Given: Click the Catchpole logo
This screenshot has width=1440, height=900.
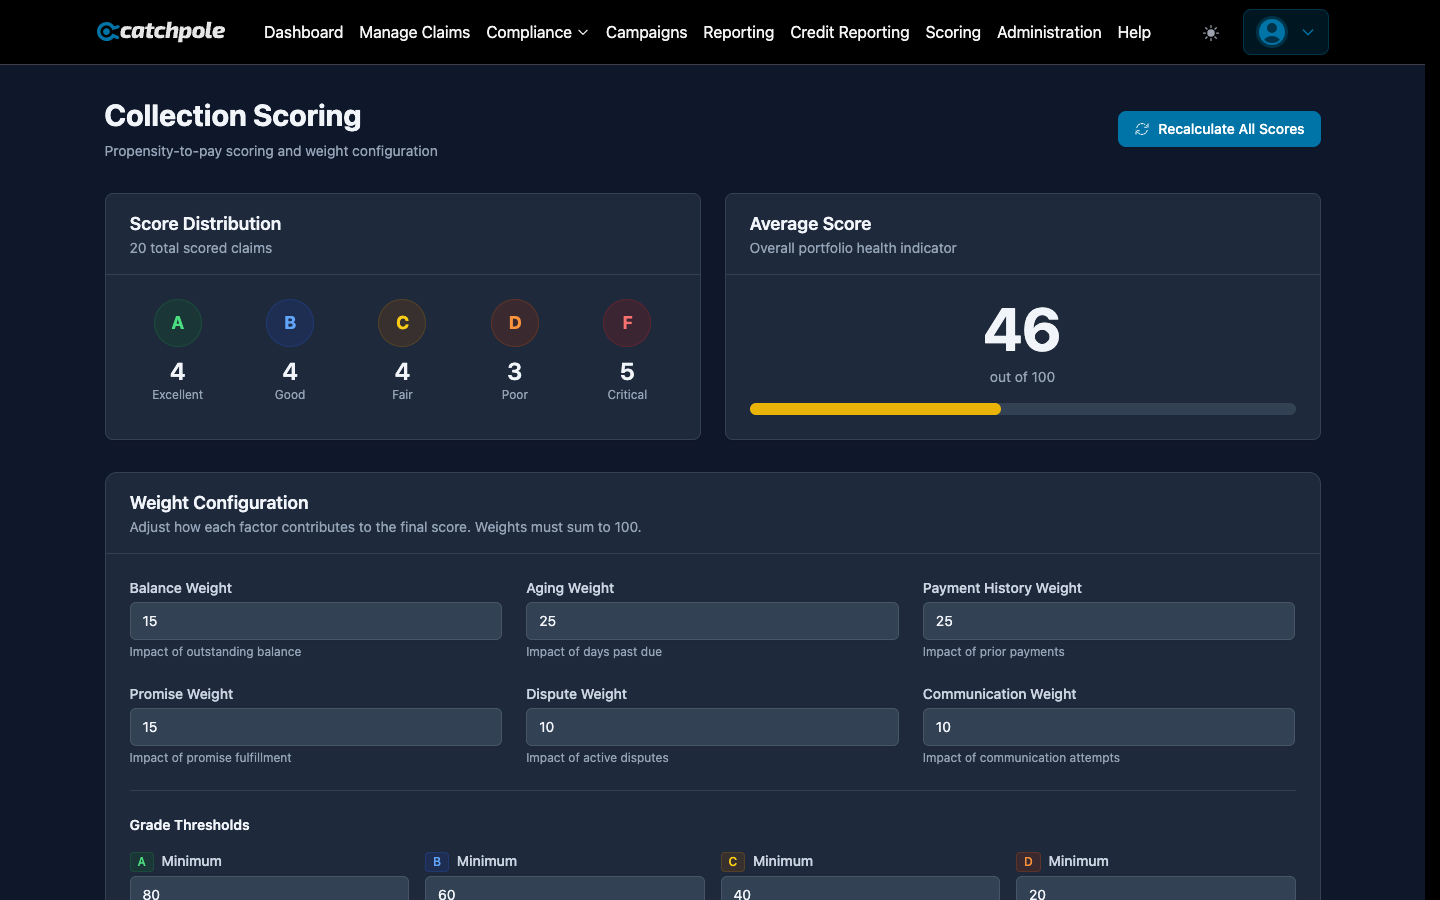Looking at the screenshot, I should click(x=161, y=32).
